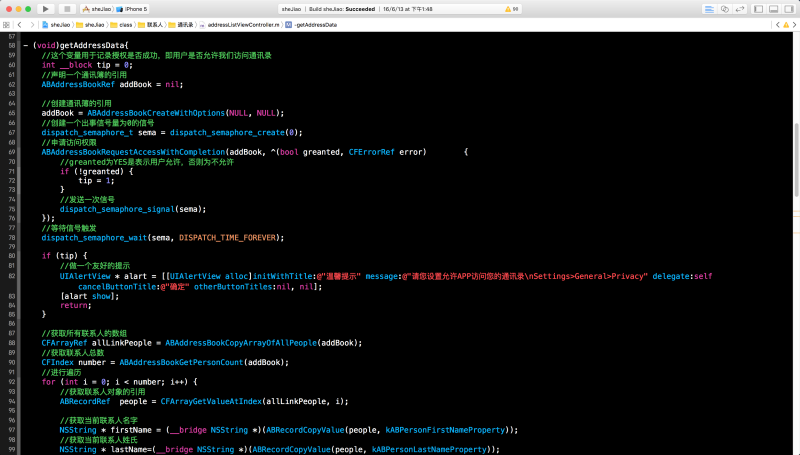The height and width of the screenshot is (455, 800).
Task: Click the "温馨提示" string literal
Action: 339,276
